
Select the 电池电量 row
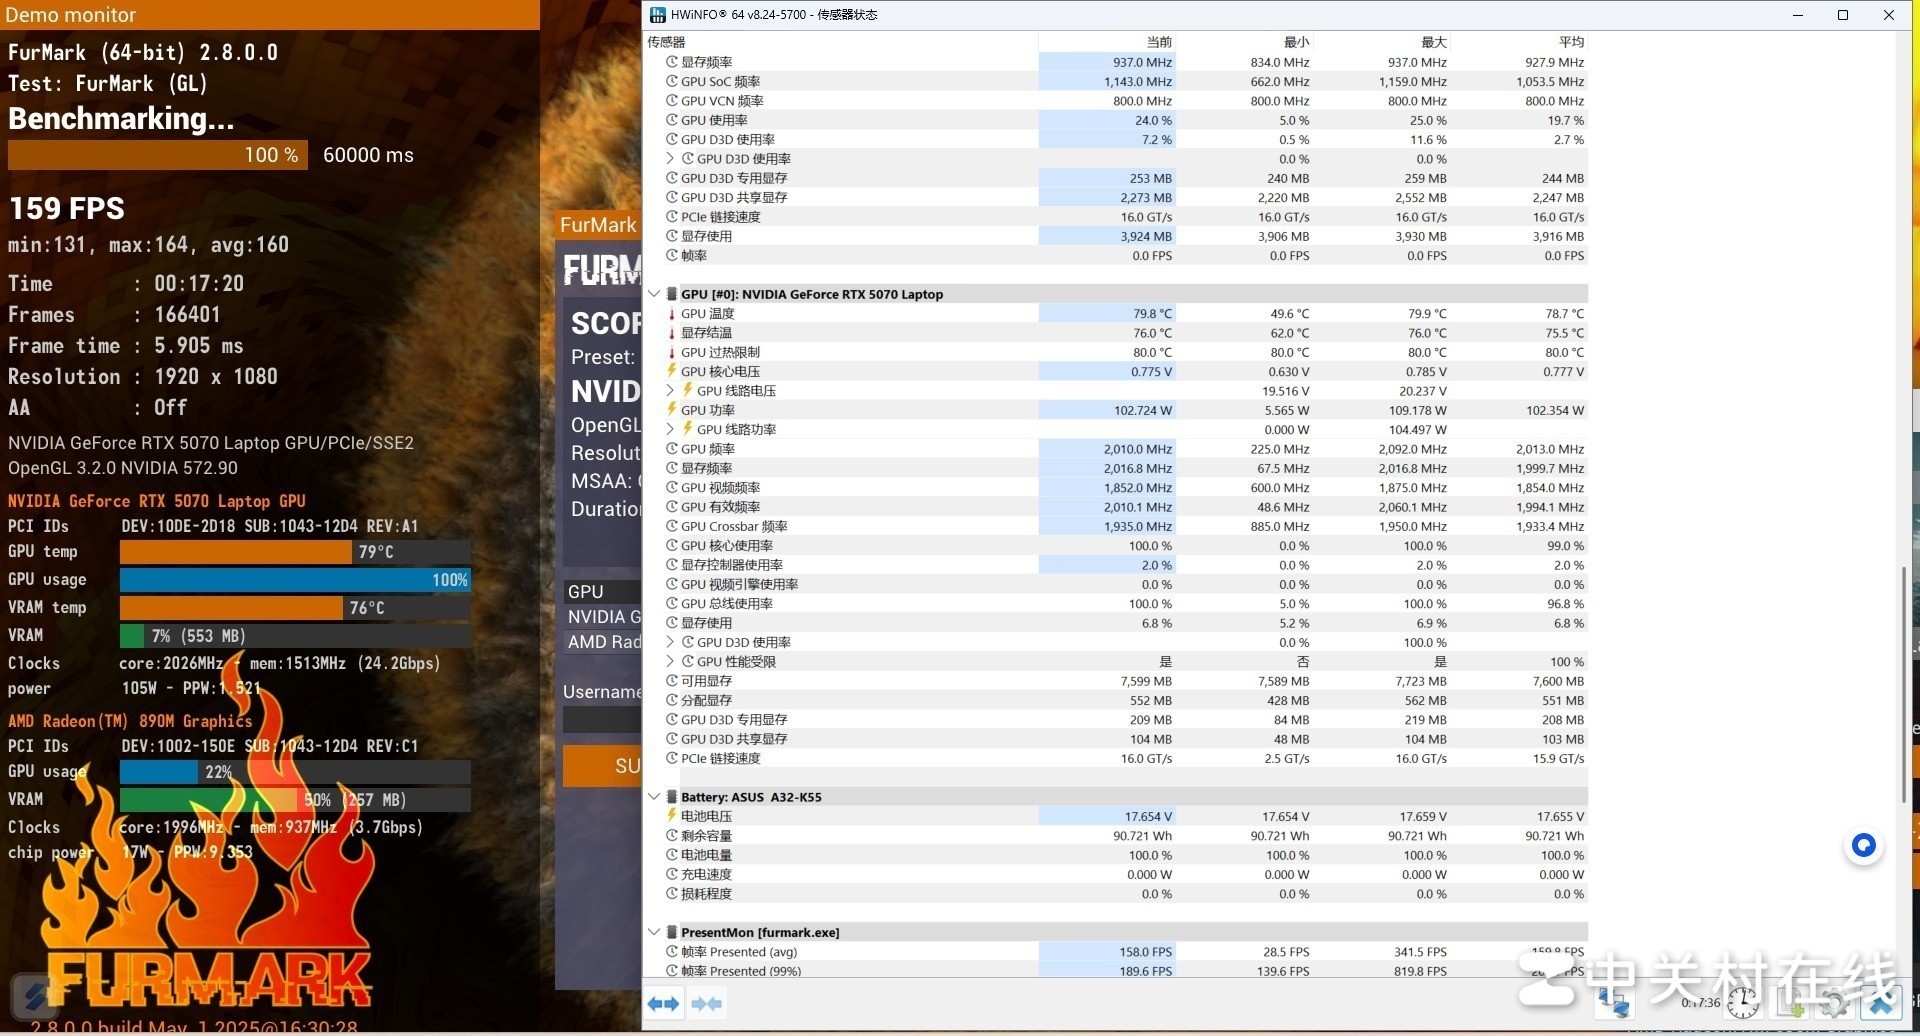pos(1116,855)
